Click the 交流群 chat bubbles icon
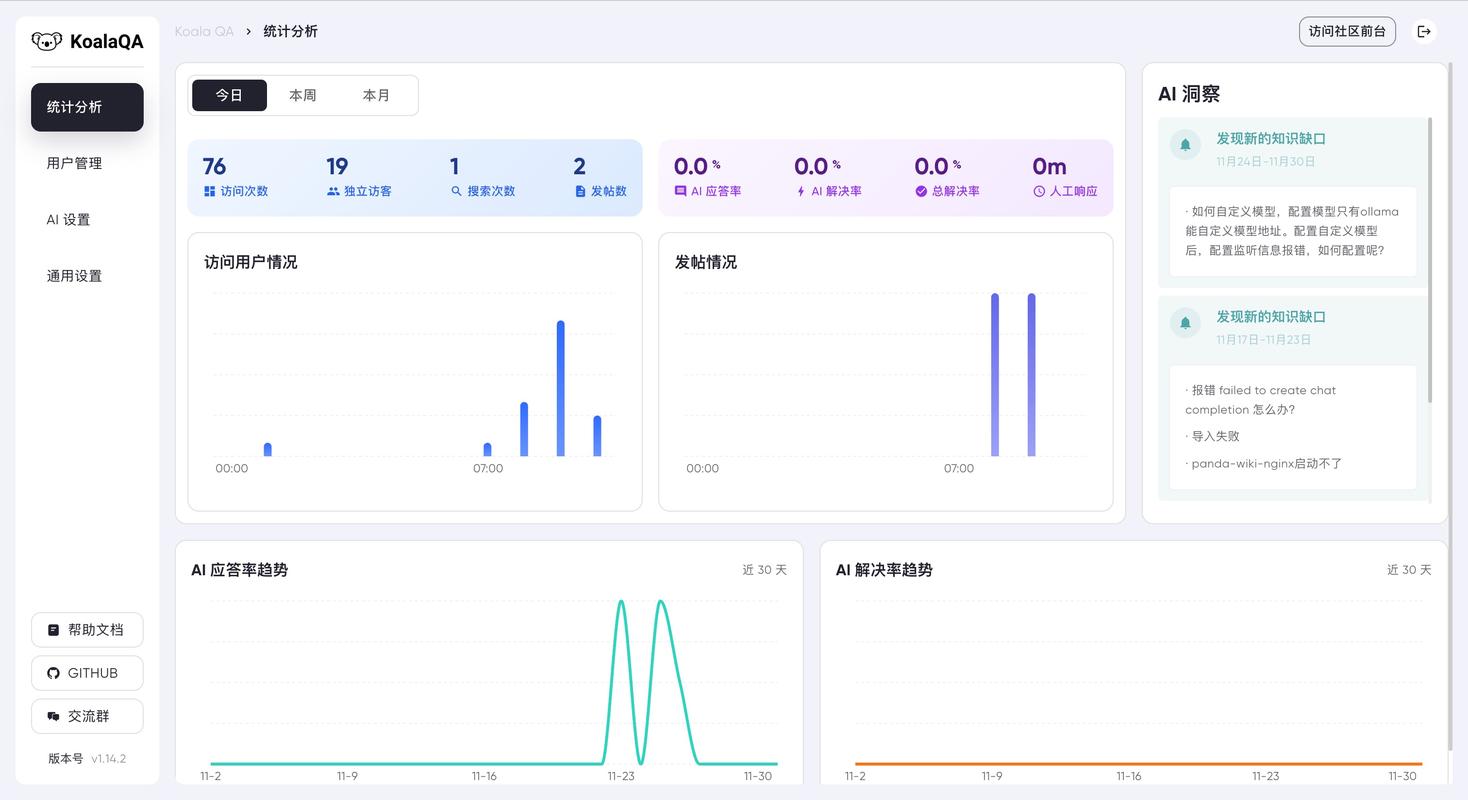 [x=54, y=716]
